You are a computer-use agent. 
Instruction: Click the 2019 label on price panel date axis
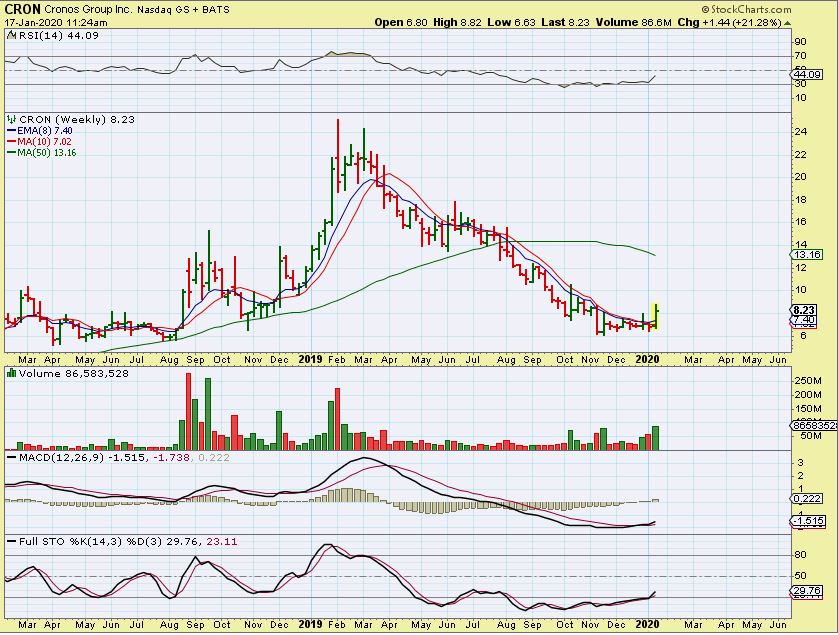(x=310, y=360)
